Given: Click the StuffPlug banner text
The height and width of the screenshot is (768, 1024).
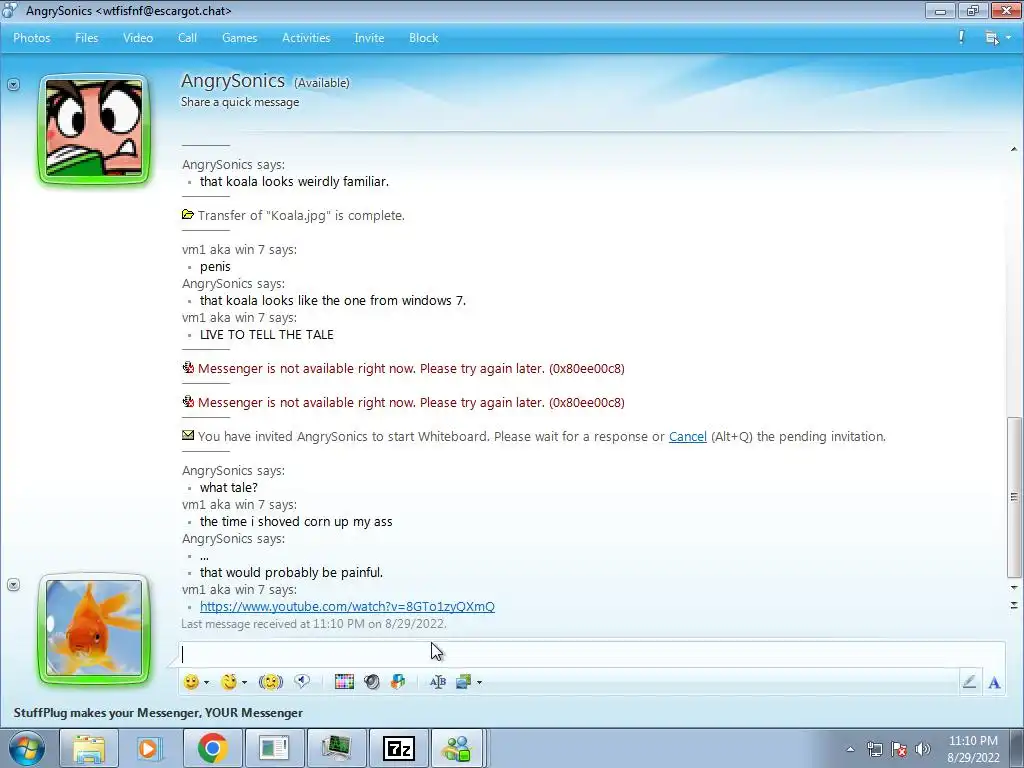Looking at the screenshot, I should click(x=158, y=712).
